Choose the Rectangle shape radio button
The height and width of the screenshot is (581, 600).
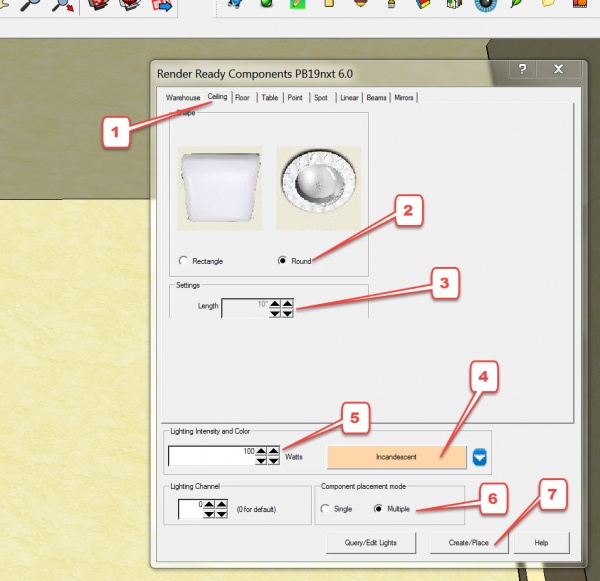(x=183, y=261)
